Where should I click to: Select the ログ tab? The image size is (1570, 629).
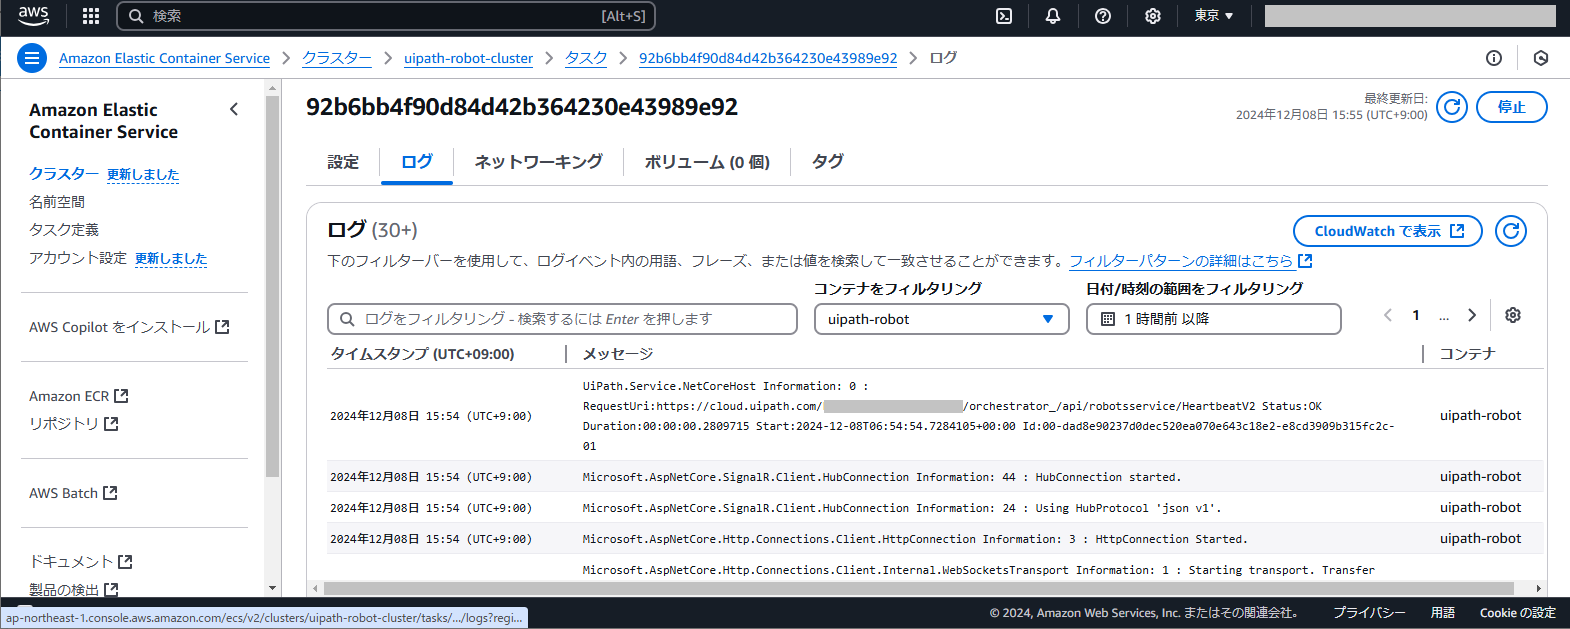pyautogui.click(x=417, y=162)
